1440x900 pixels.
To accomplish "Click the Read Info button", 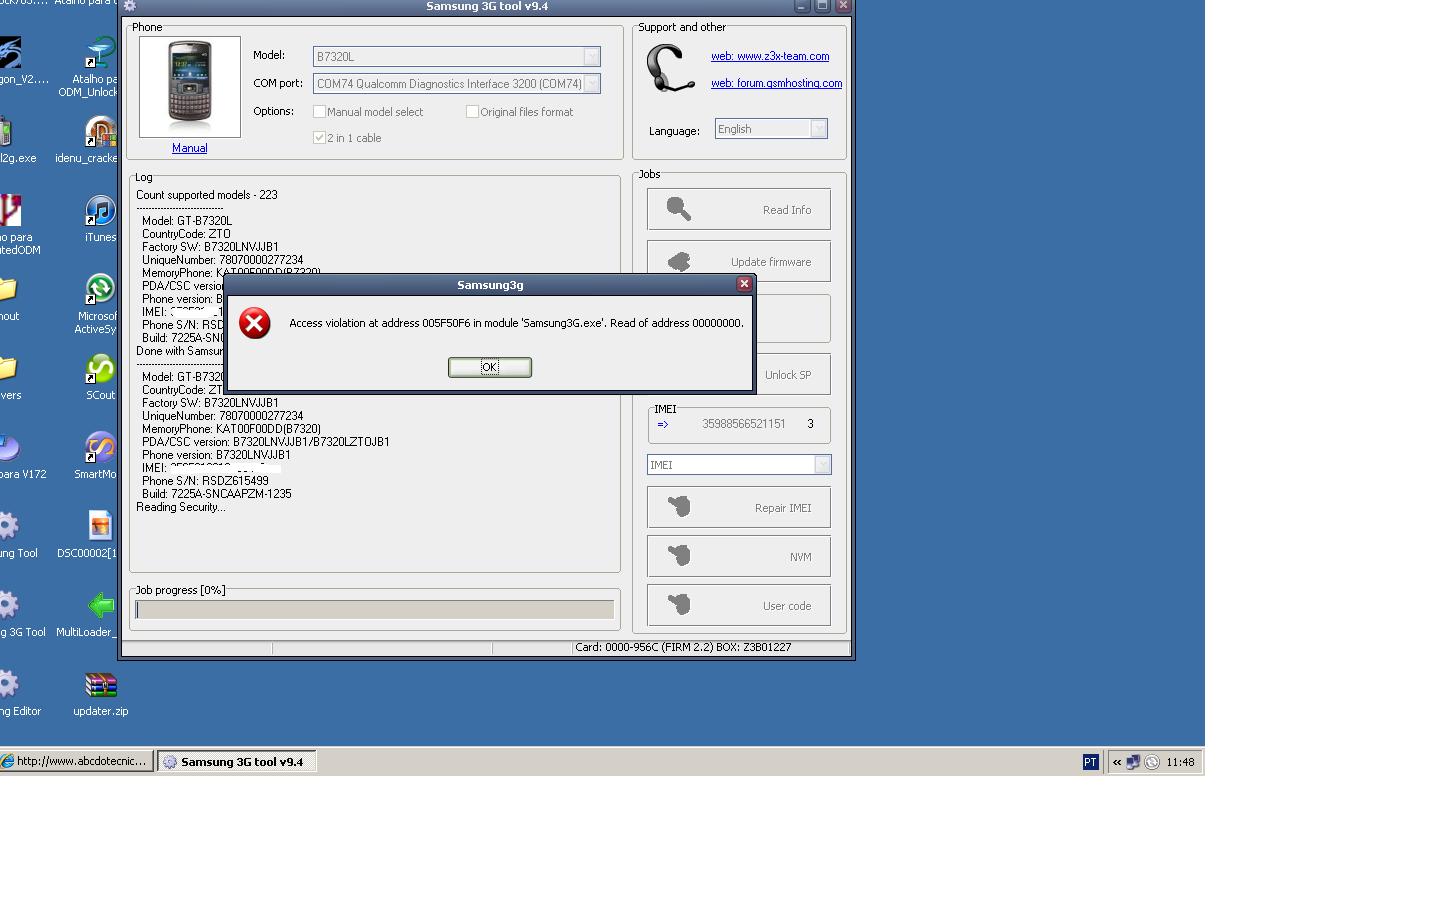I will coord(738,209).
